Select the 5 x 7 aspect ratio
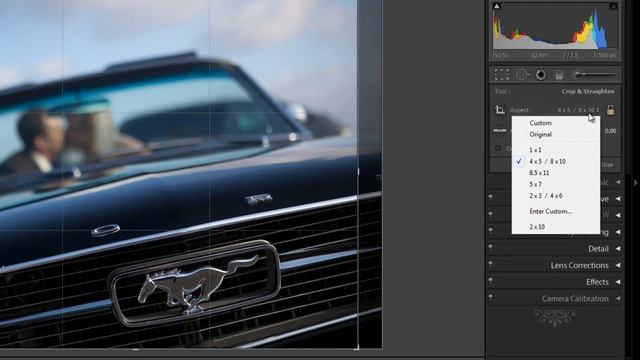The width and height of the screenshot is (640, 360). click(x=556, y=184)
